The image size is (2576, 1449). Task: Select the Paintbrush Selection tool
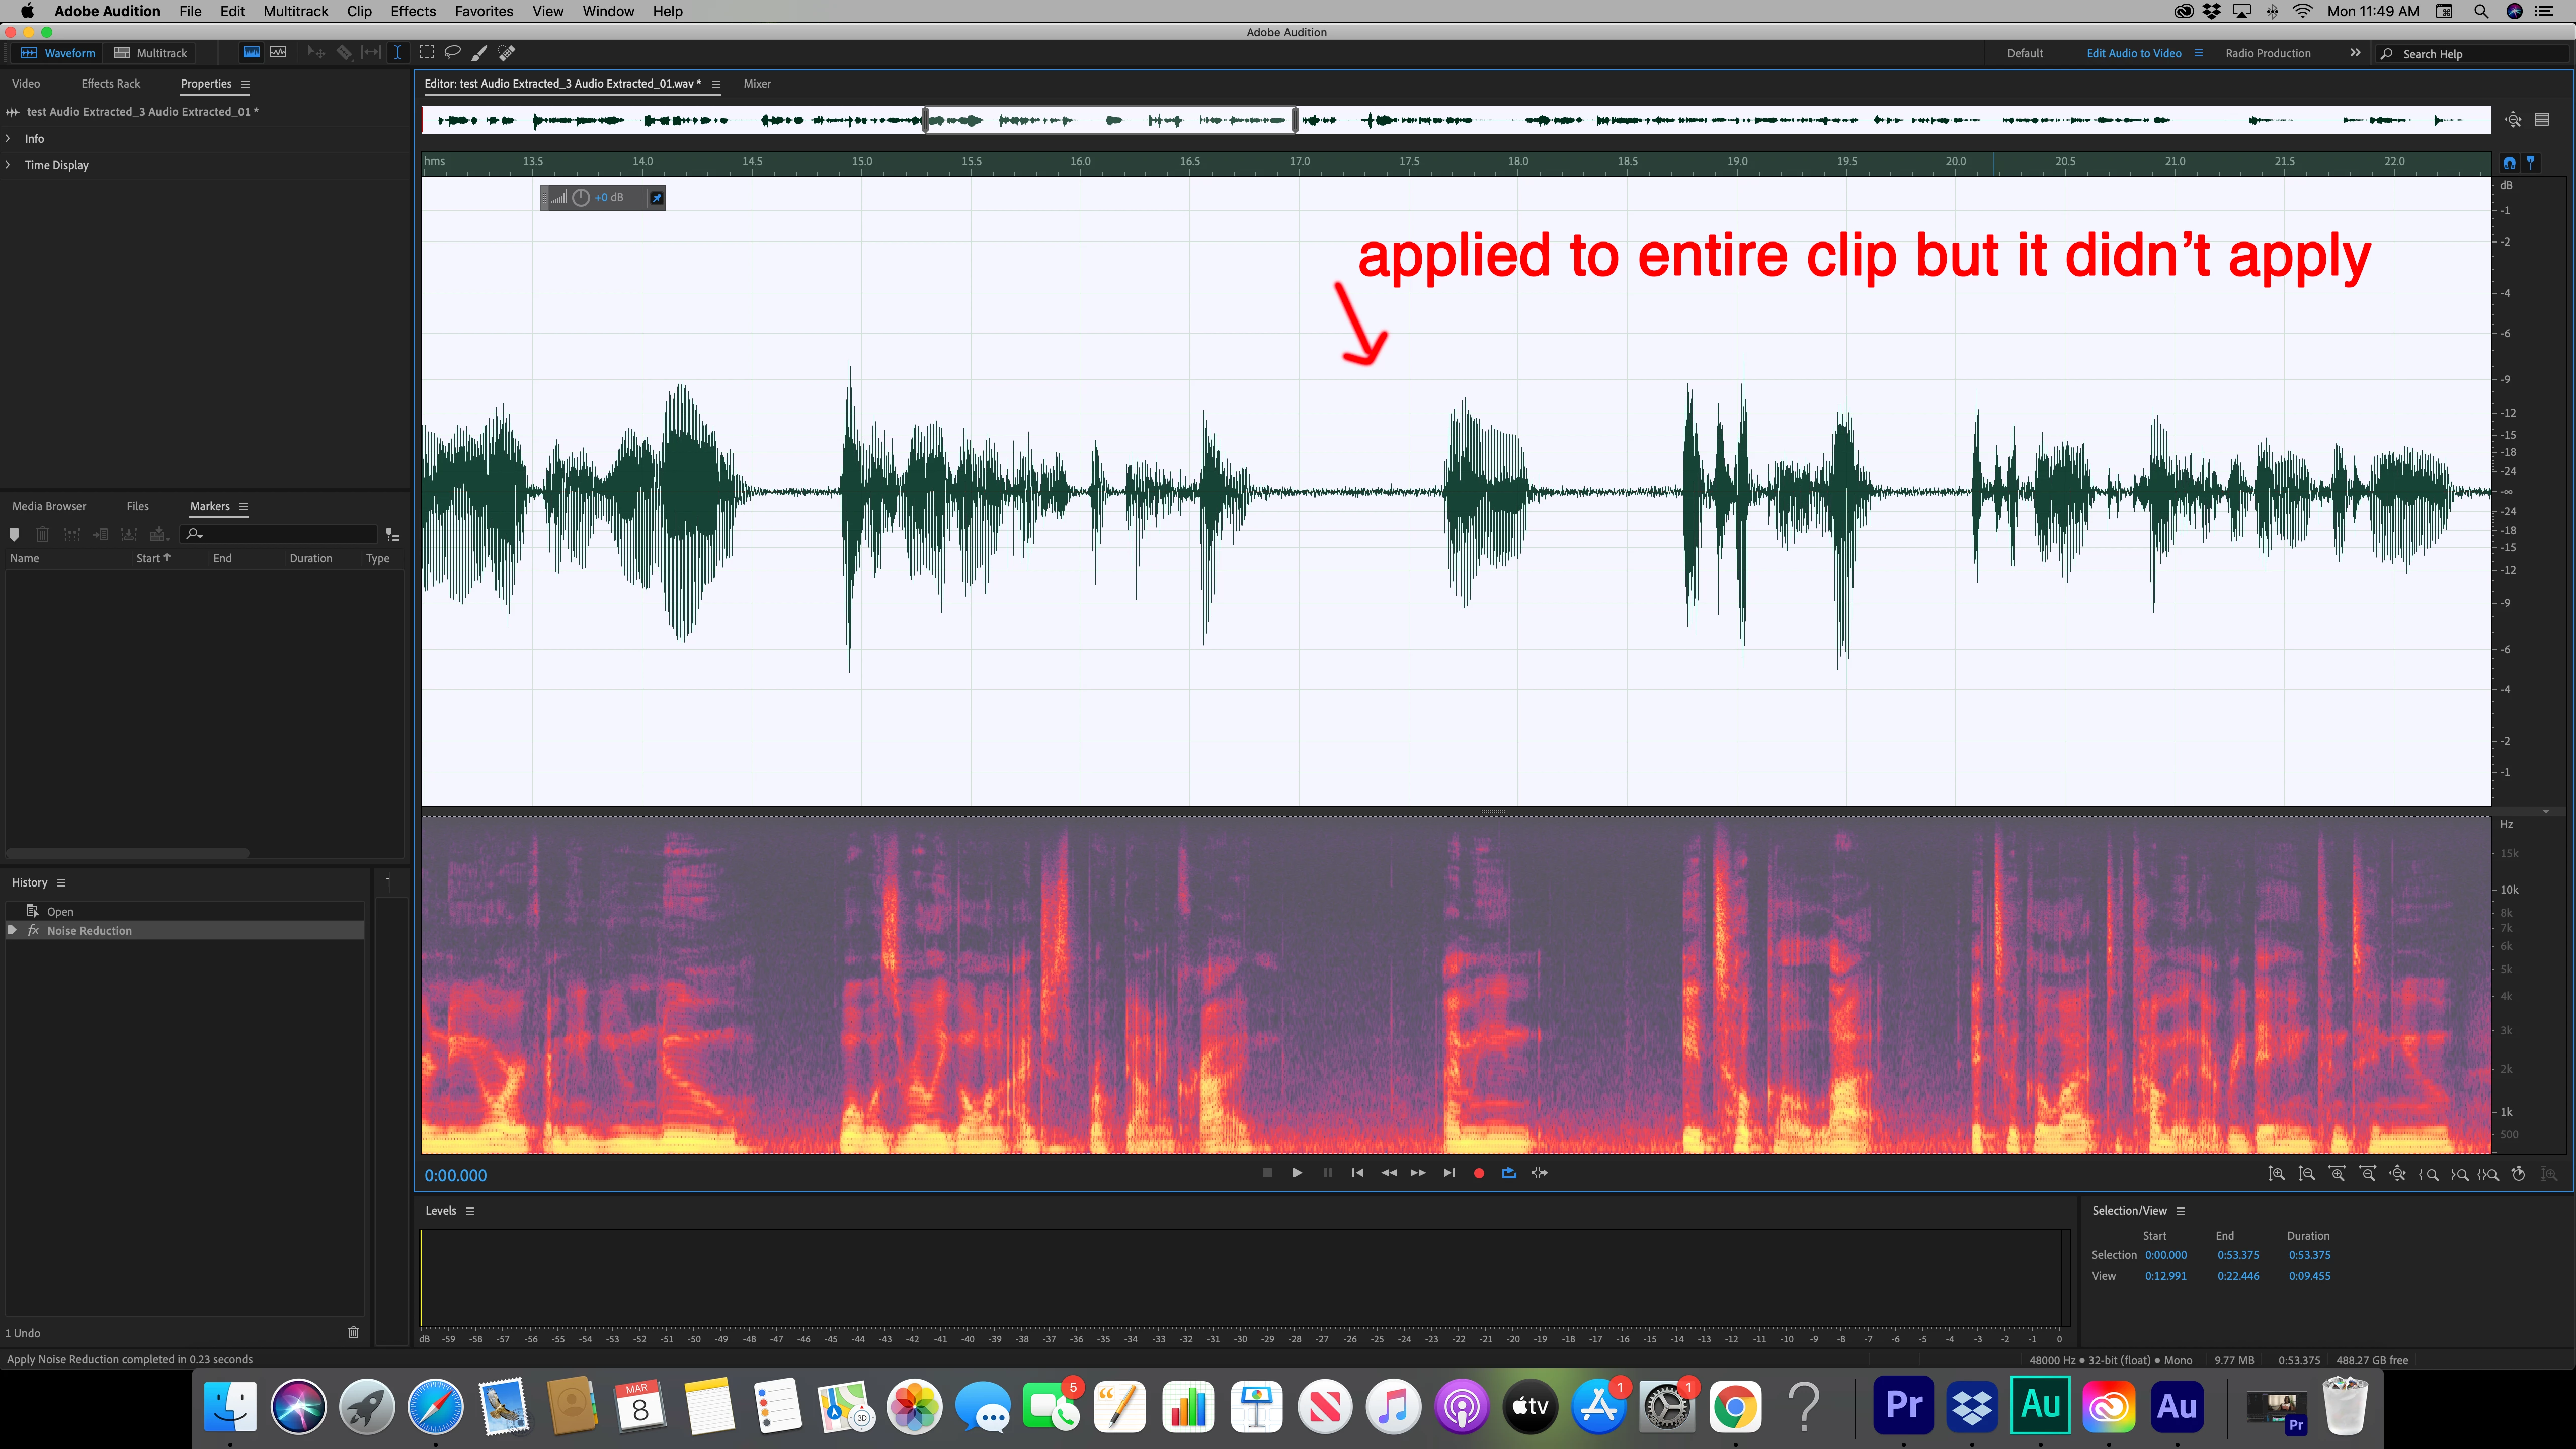tap(479, 53)
